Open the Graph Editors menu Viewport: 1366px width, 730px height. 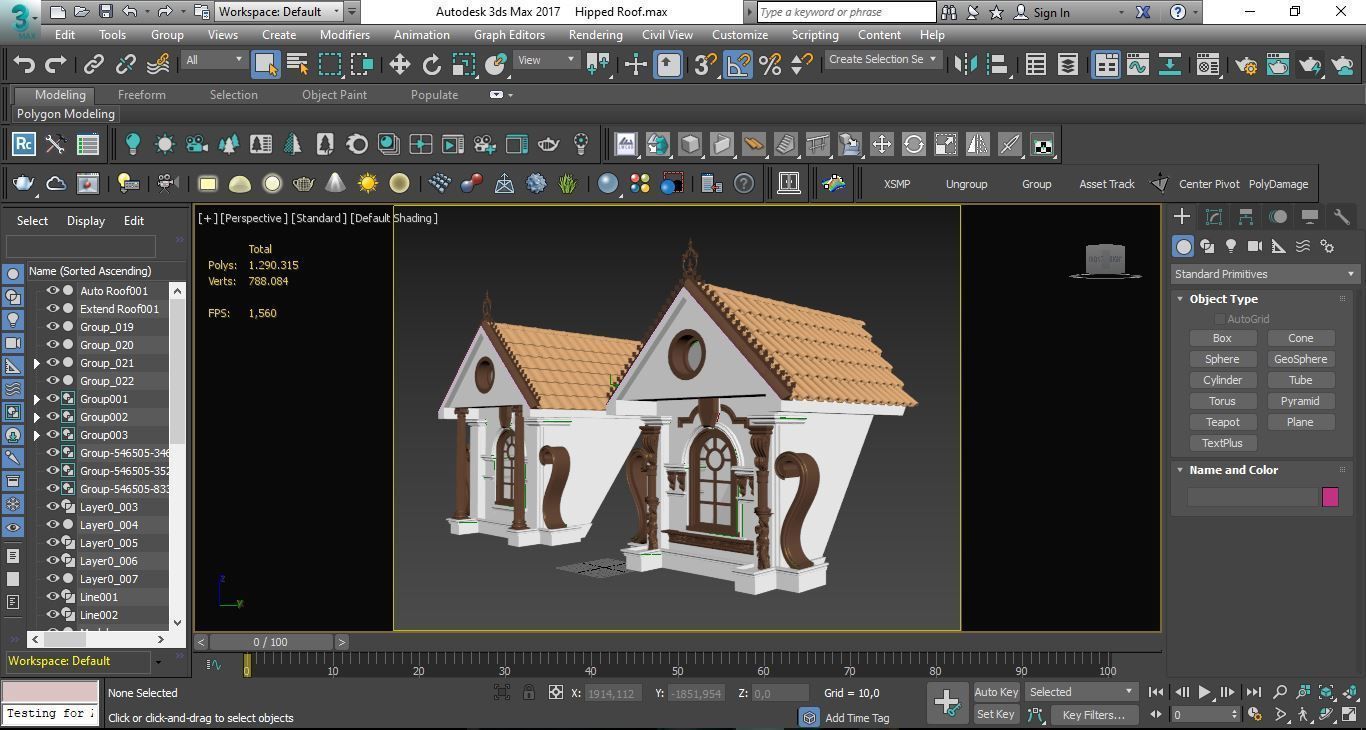pos(509,34)
